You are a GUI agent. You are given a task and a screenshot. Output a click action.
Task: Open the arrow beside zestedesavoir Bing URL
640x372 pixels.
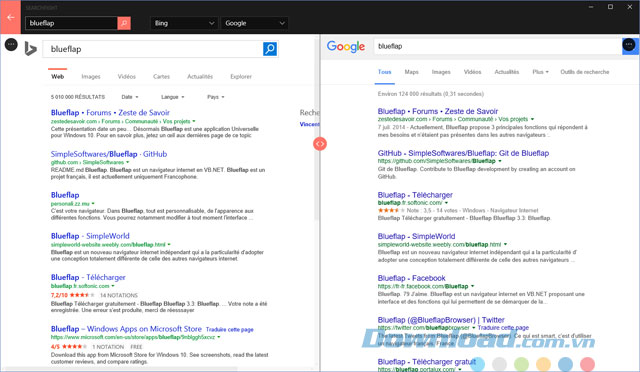tap(194, 121)
